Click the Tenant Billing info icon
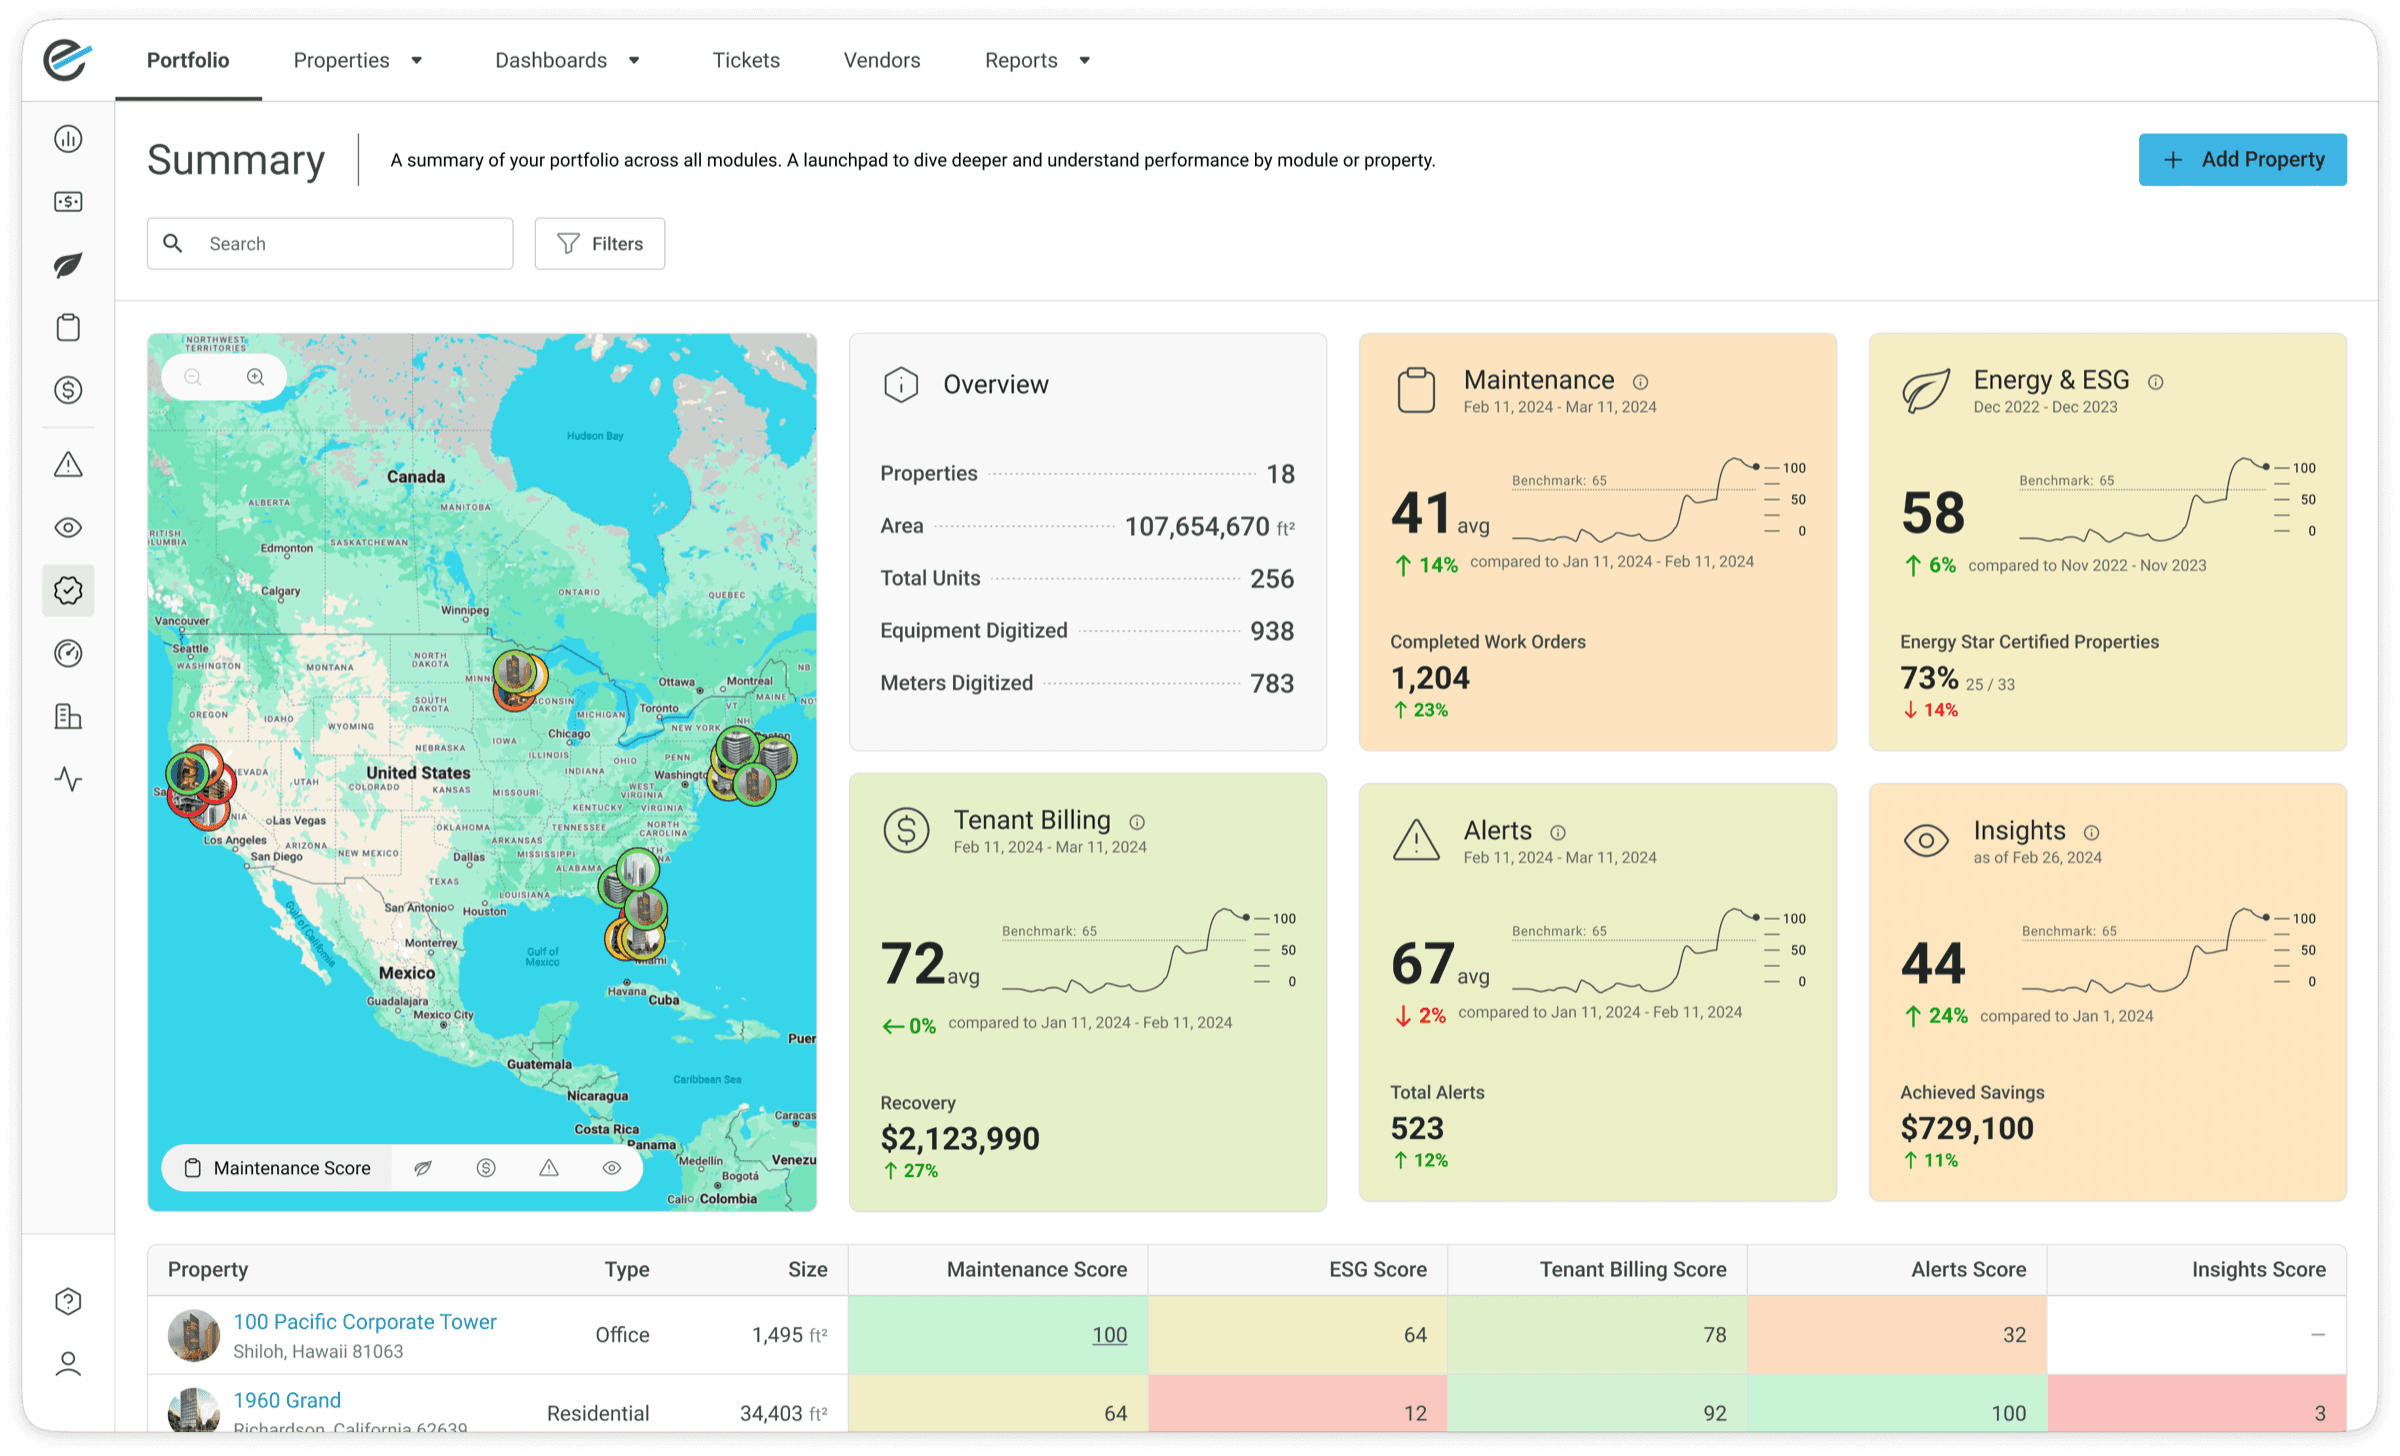This screenshot has width=2400, height=1456. (x=1137, y=822)
